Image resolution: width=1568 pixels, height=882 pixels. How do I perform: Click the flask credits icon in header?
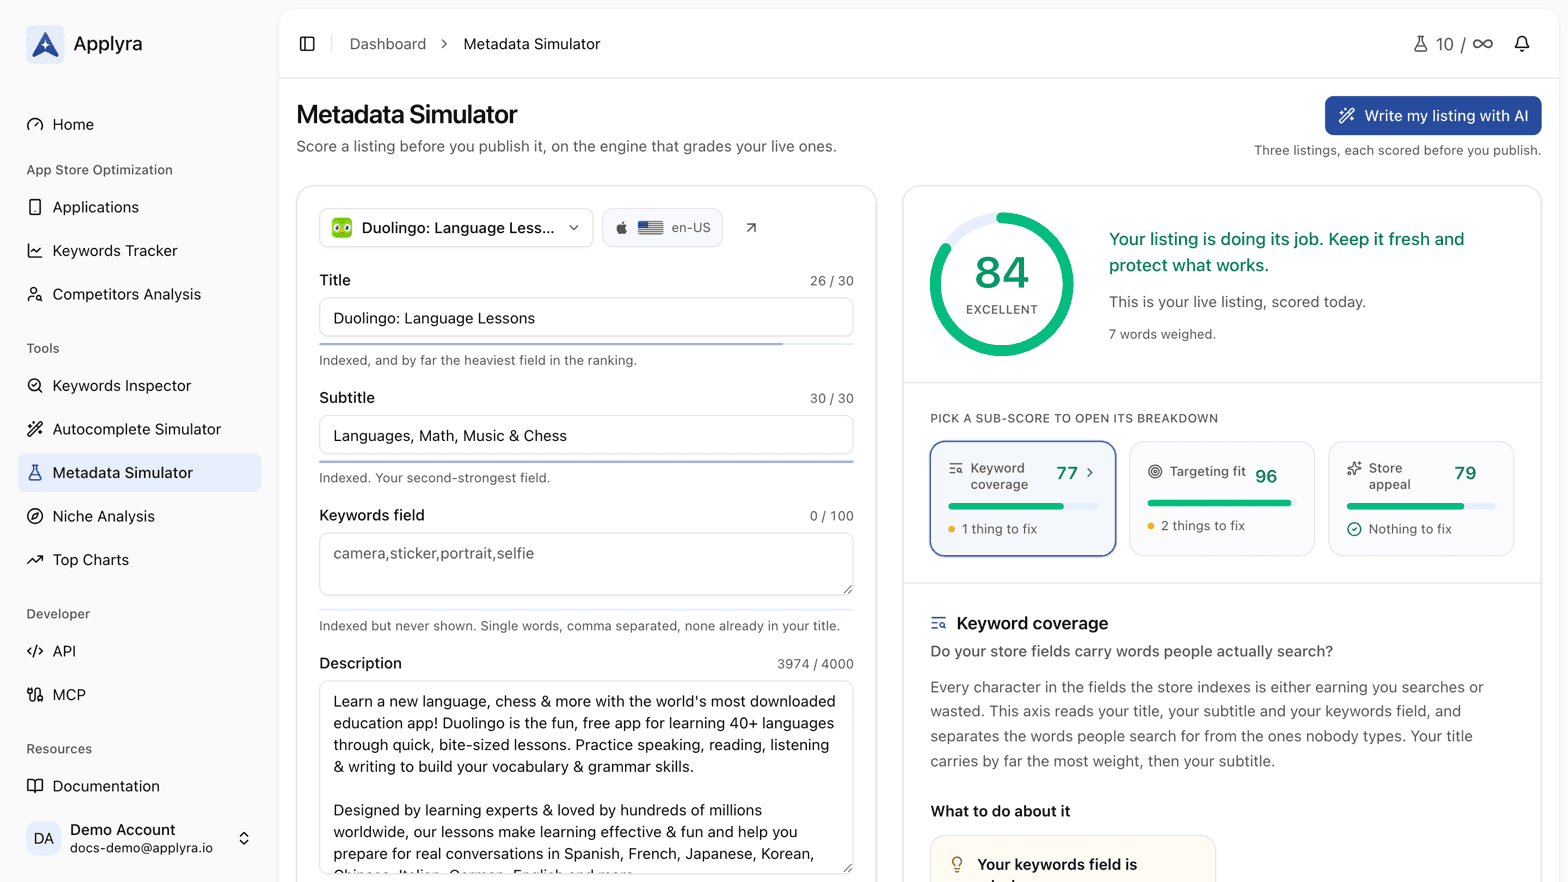[x=1420, y=44]
